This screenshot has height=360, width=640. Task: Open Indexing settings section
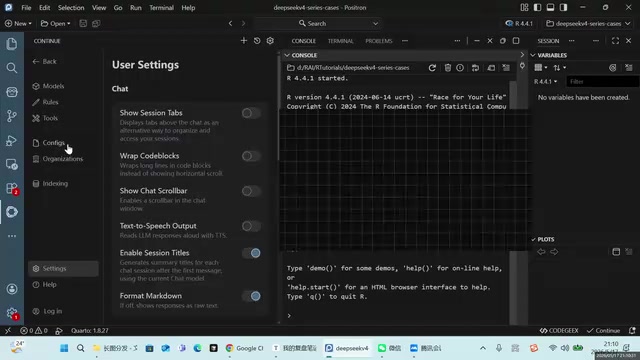tap(50, 184)
